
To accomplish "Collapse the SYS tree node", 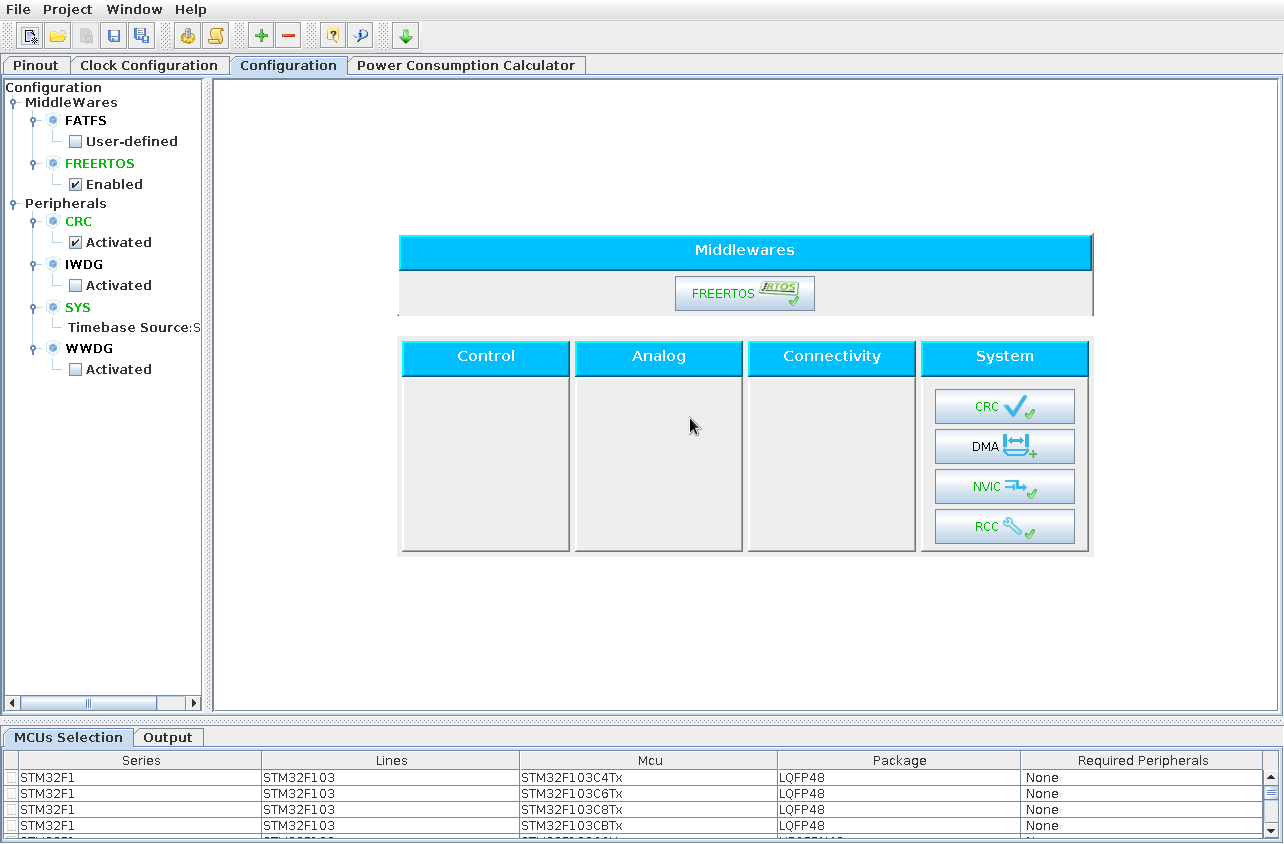I will point(33,308).
